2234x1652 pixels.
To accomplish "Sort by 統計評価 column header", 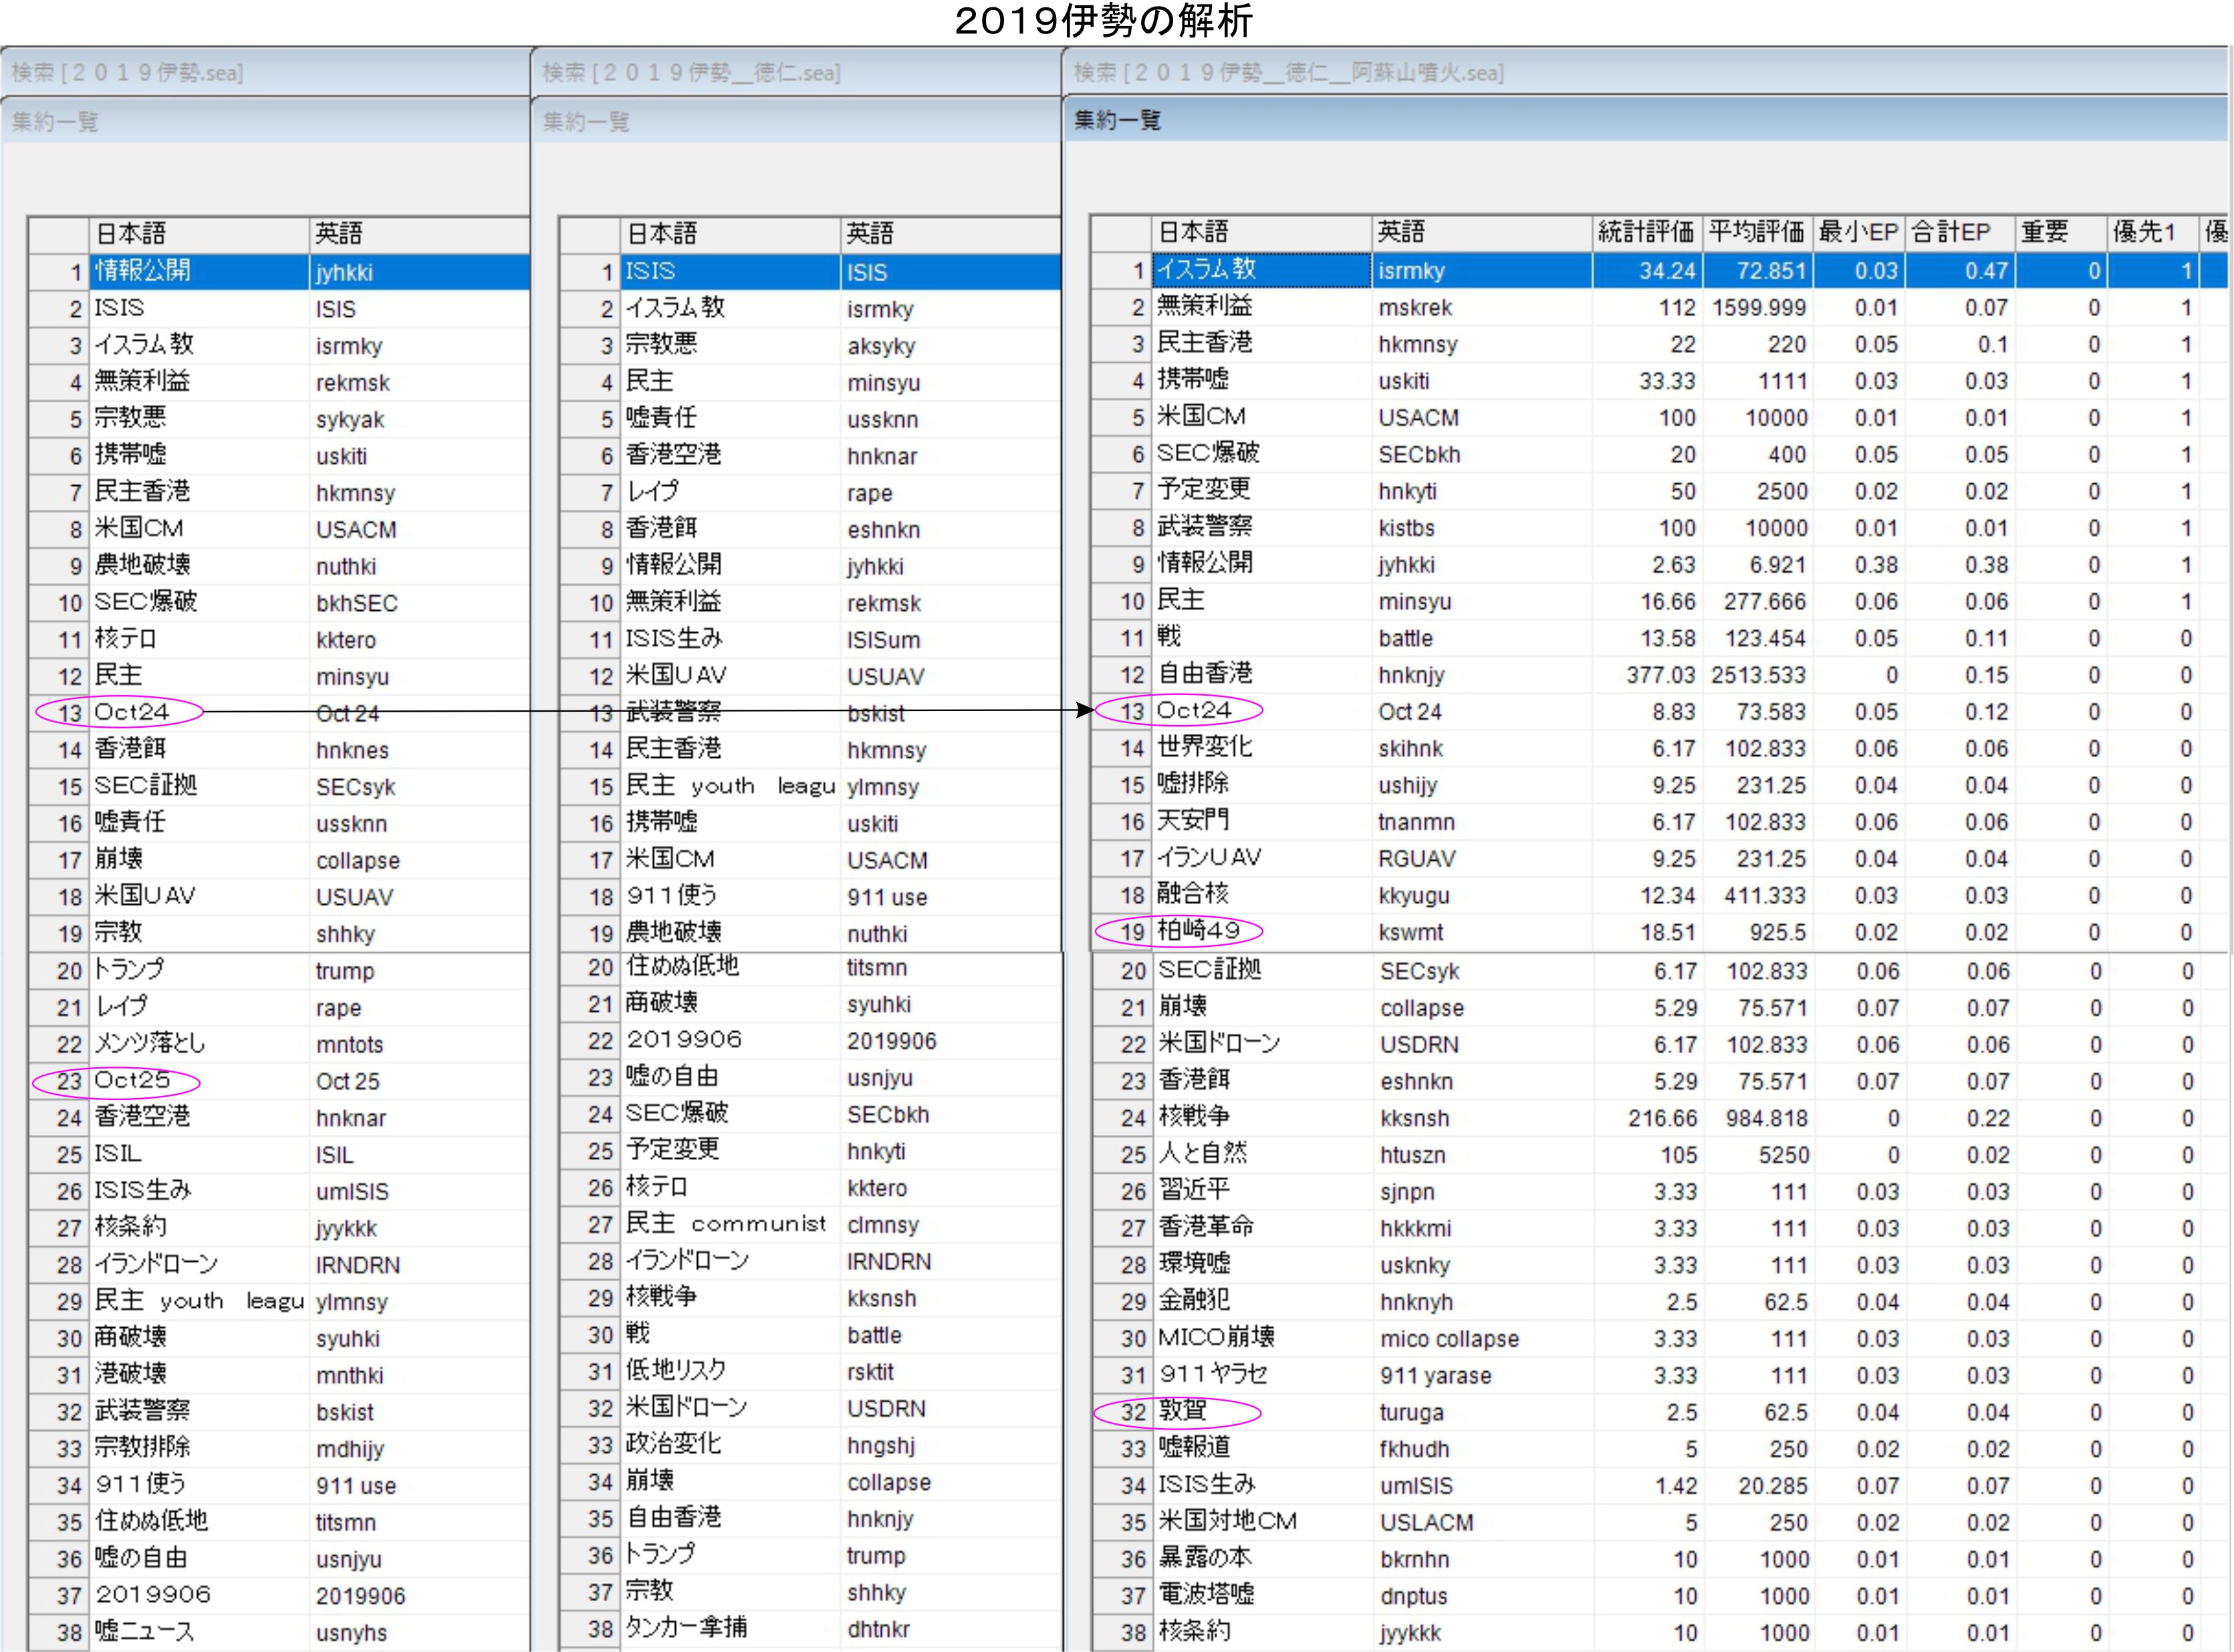I will (x=1646, y=232).
